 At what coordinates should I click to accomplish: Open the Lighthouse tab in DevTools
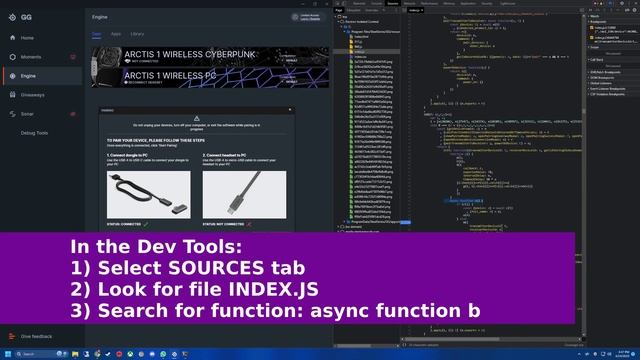[x=508, y=4]
